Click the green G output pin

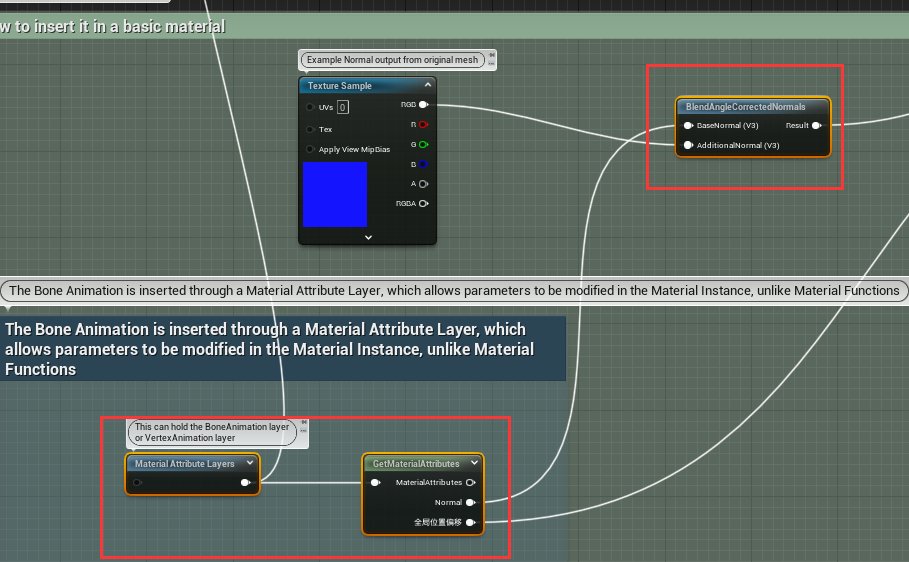tap(424, 144)
